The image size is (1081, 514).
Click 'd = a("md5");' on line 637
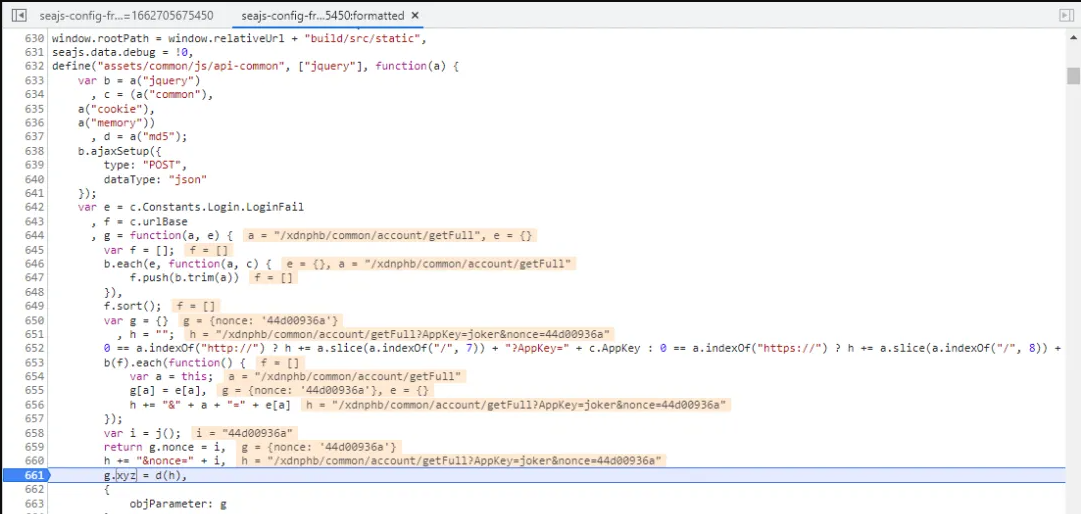(x=145, y=136)
